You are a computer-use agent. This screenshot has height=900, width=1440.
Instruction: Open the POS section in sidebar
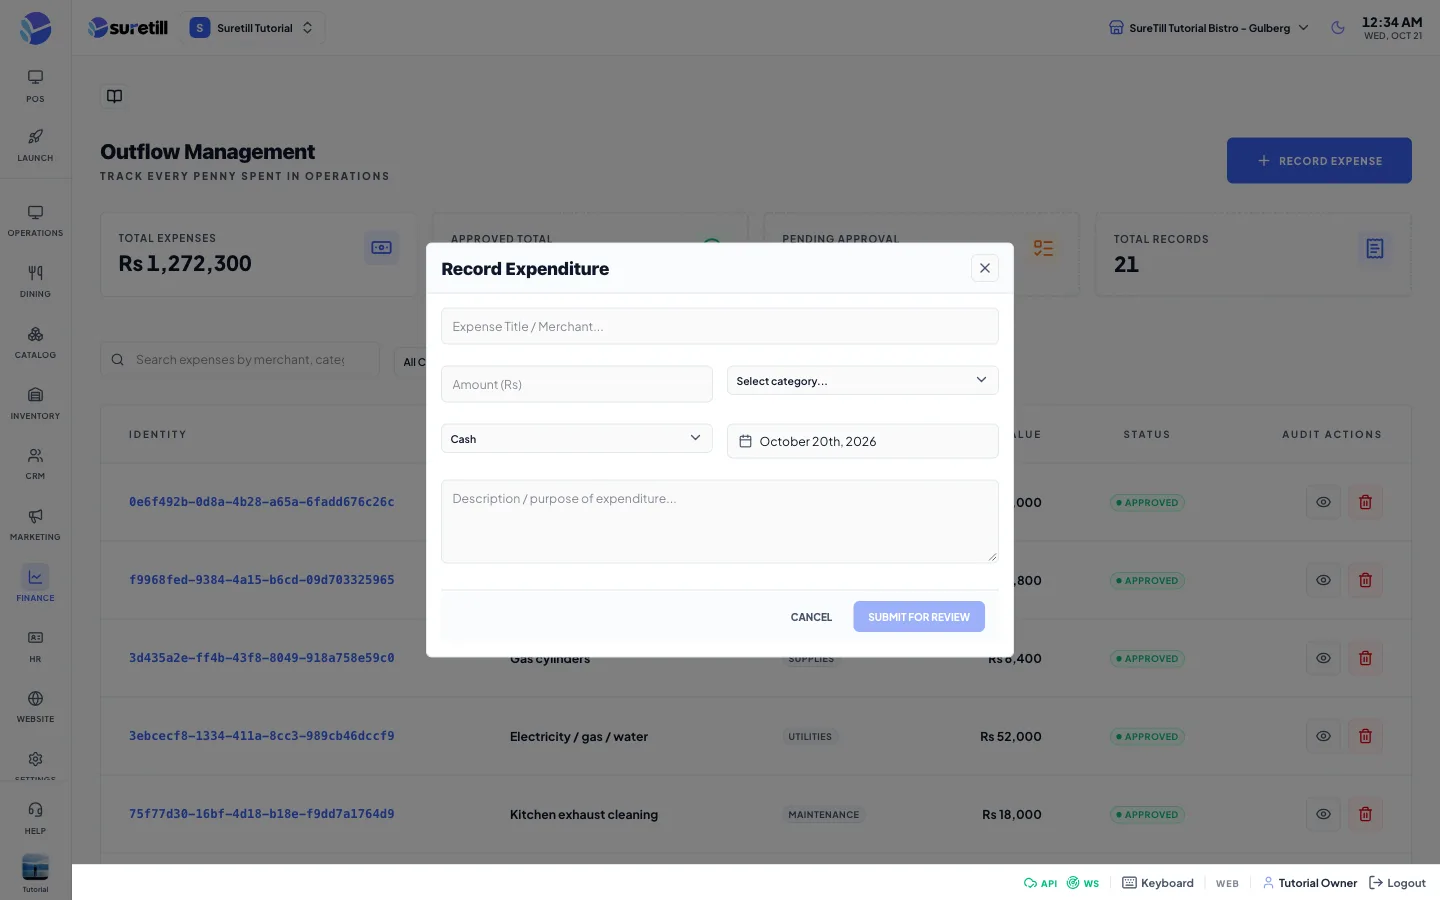coord(35,86)
